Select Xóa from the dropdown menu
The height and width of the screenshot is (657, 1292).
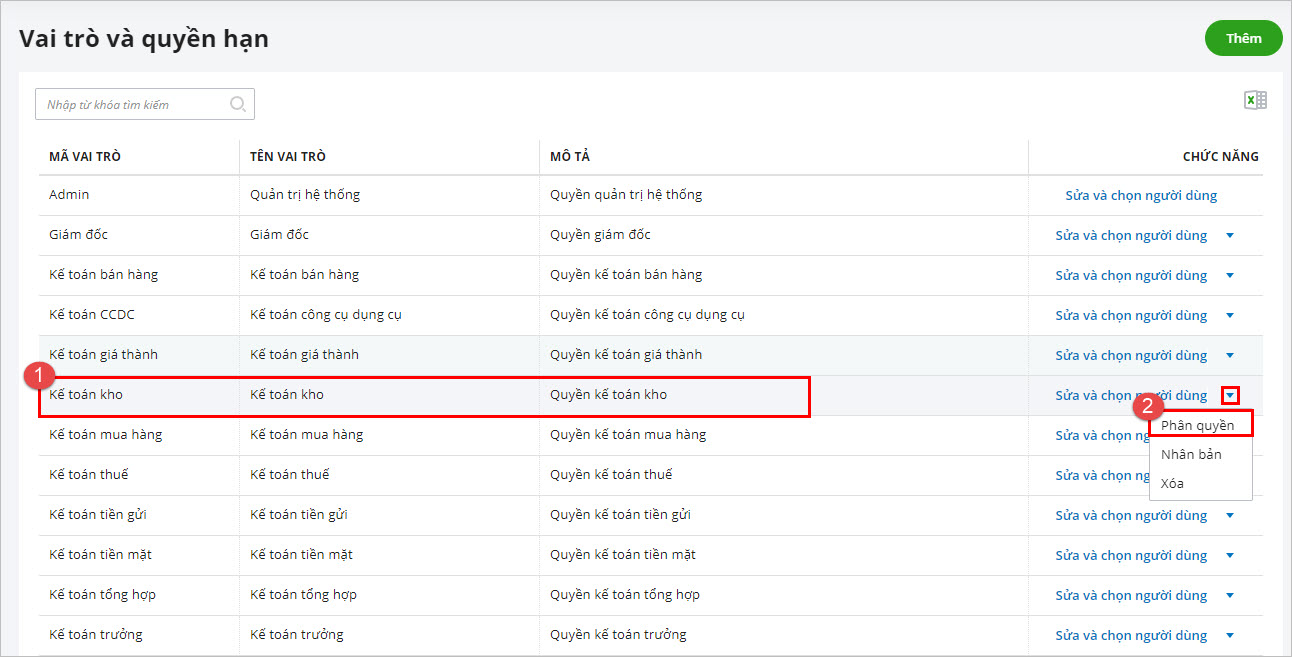click(1172, 483)
